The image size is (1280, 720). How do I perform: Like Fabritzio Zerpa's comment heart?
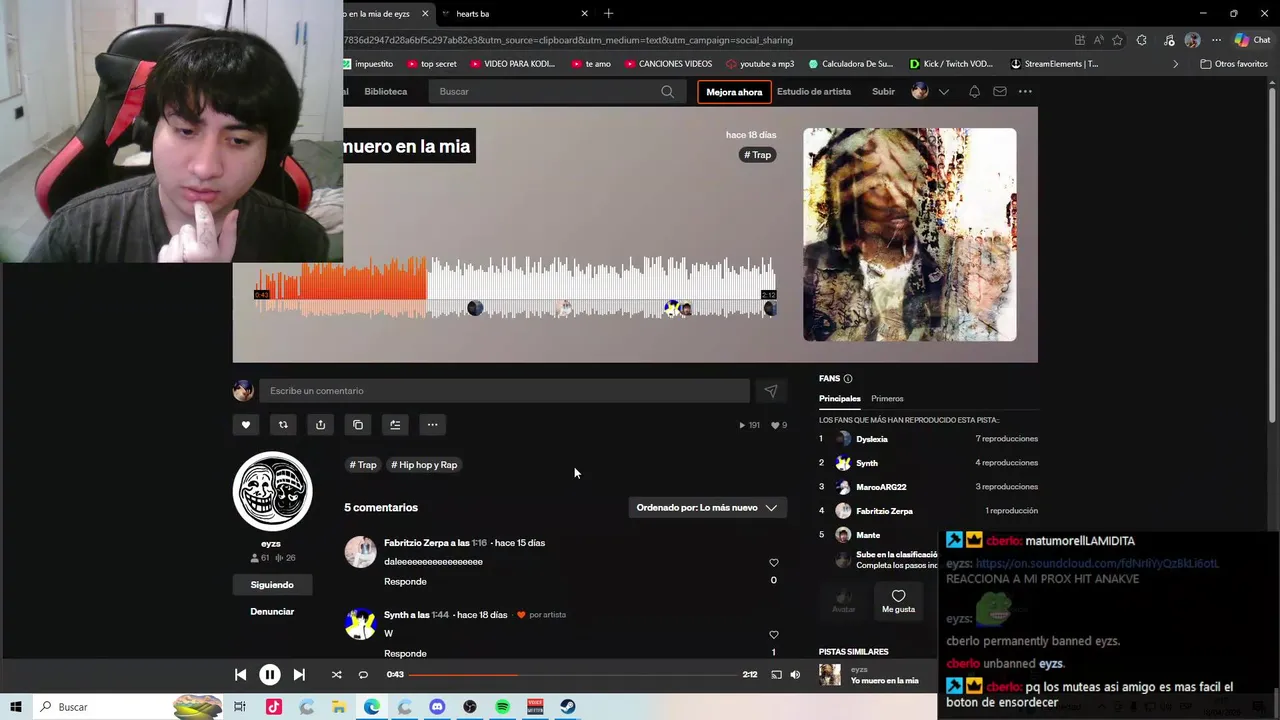[x=773, y=563]
